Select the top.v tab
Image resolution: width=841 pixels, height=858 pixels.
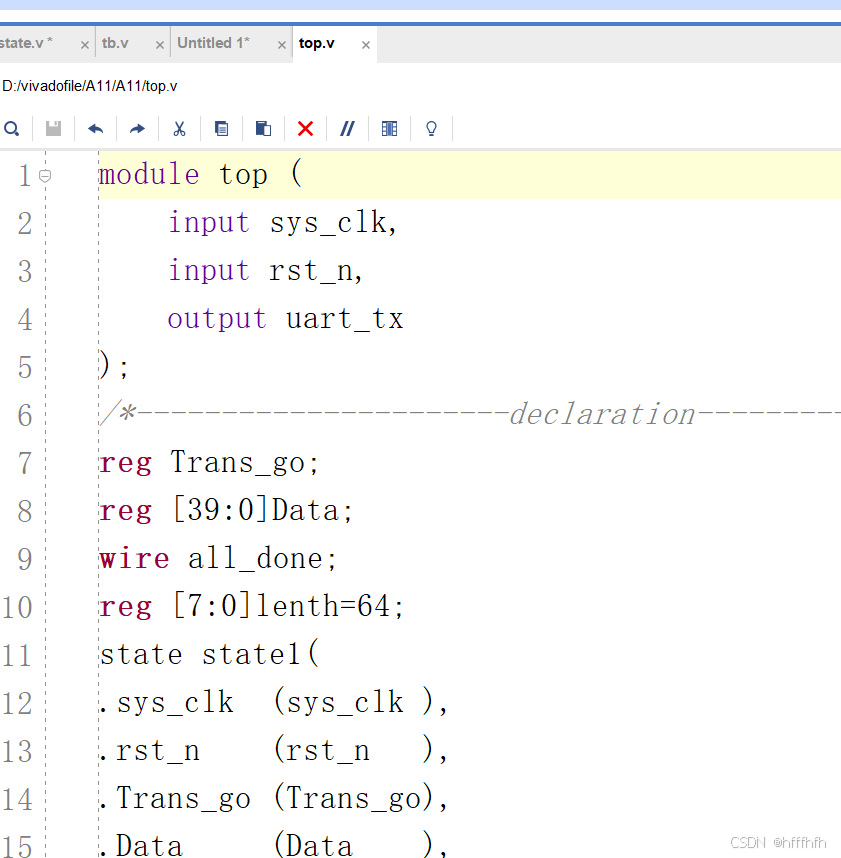(316, 43)
